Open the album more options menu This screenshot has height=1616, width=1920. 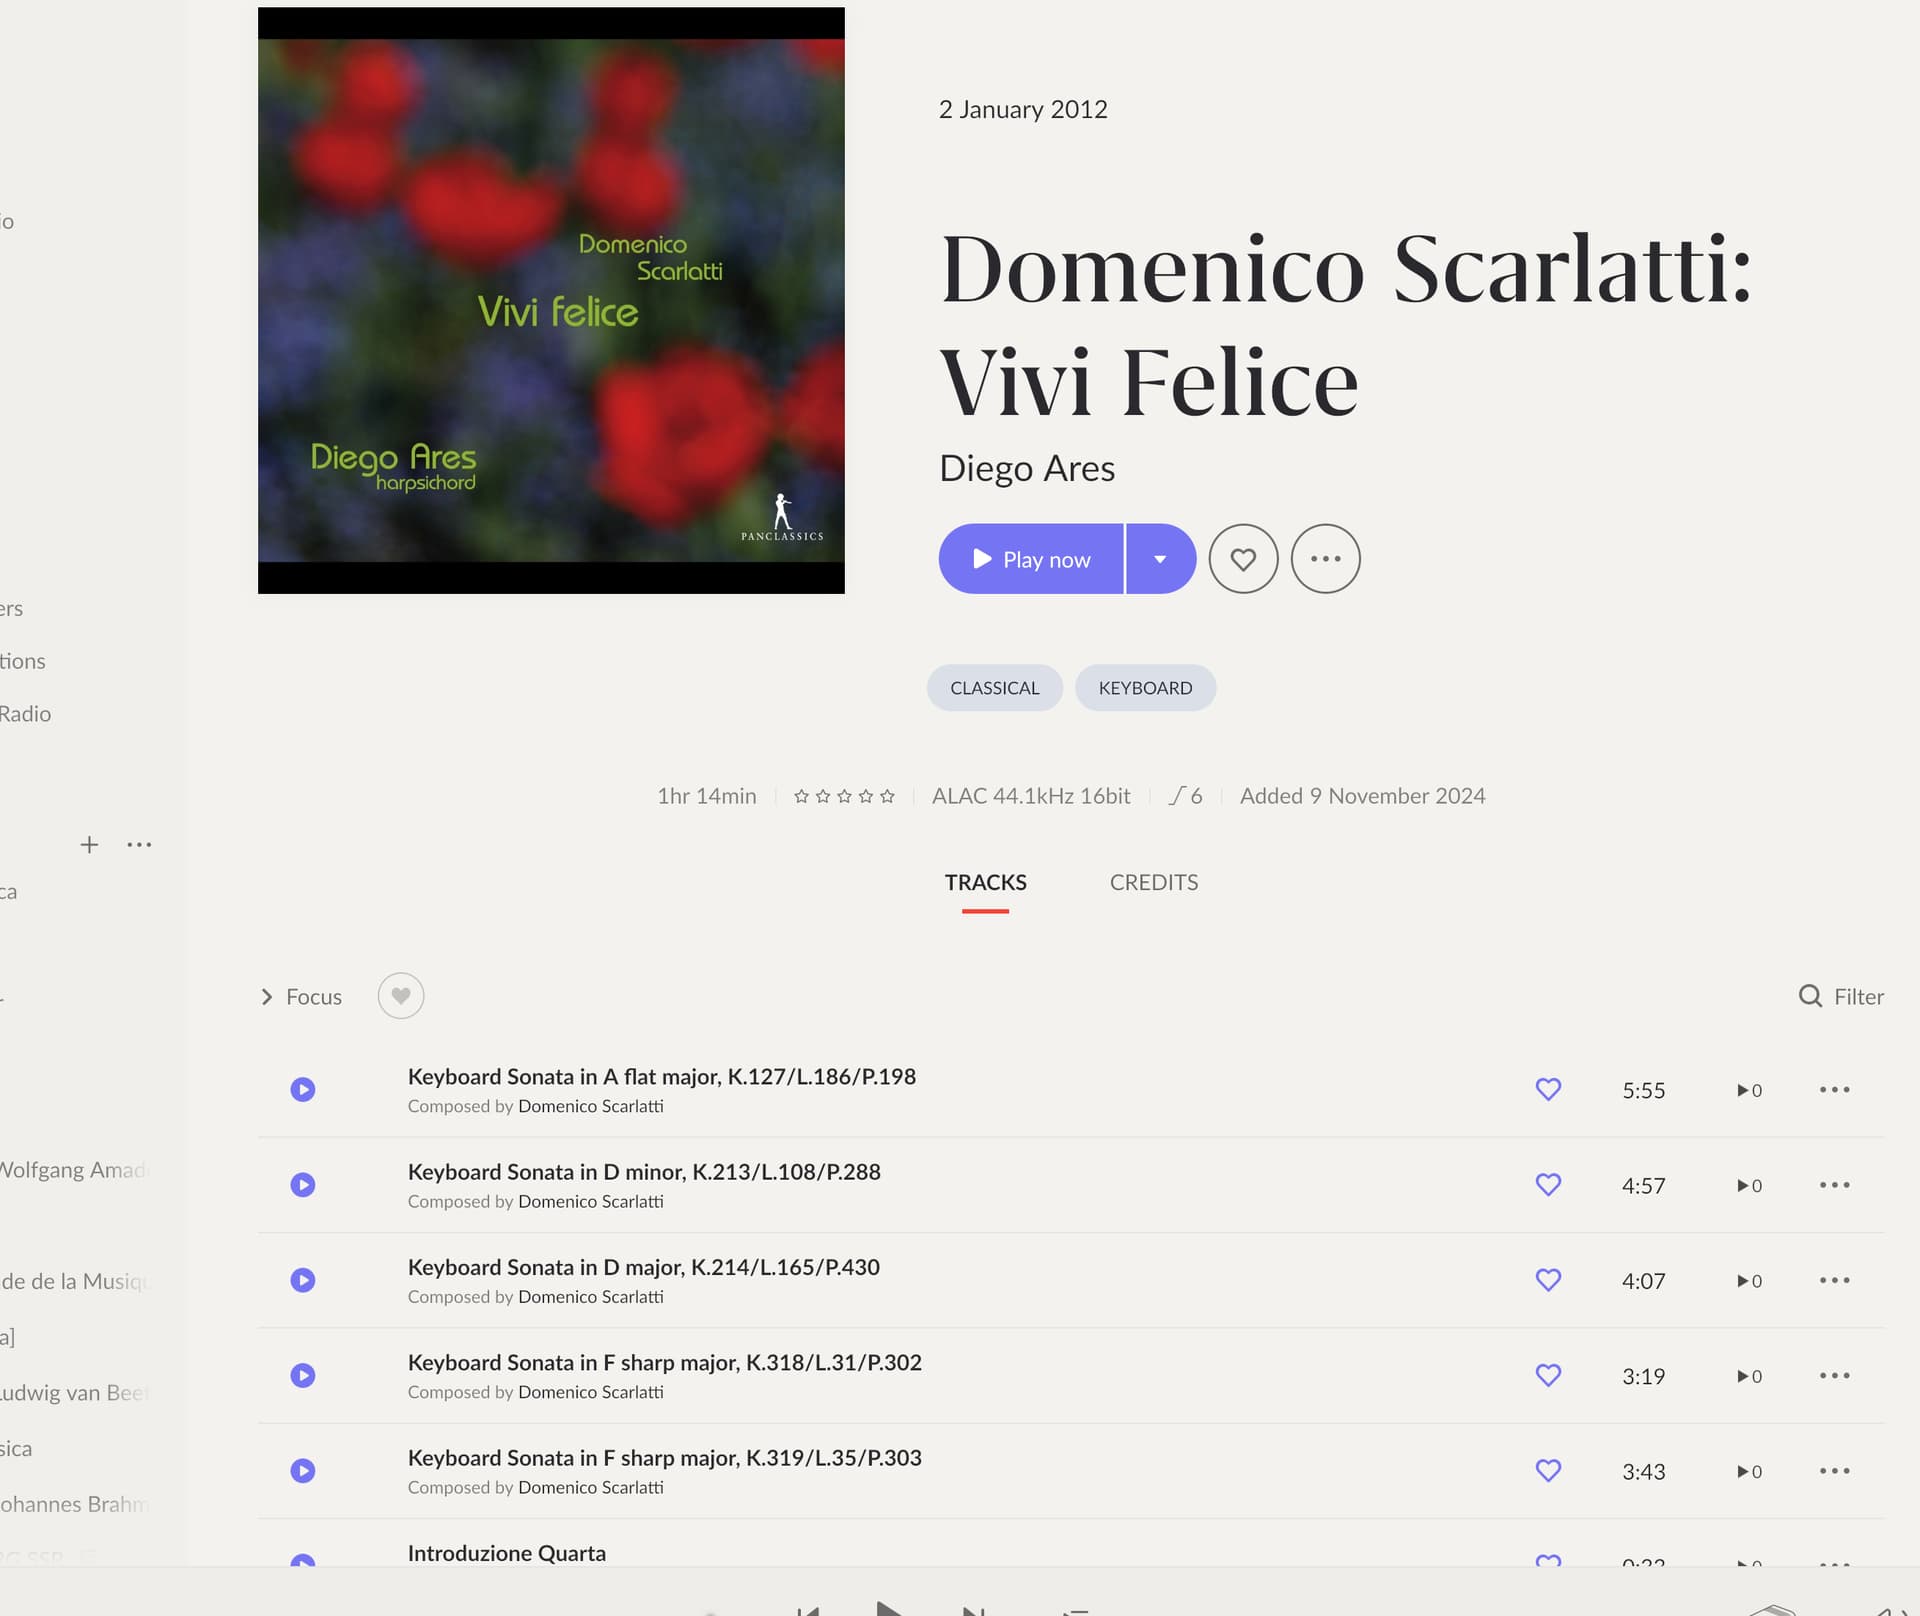[x=1326, y=559]
